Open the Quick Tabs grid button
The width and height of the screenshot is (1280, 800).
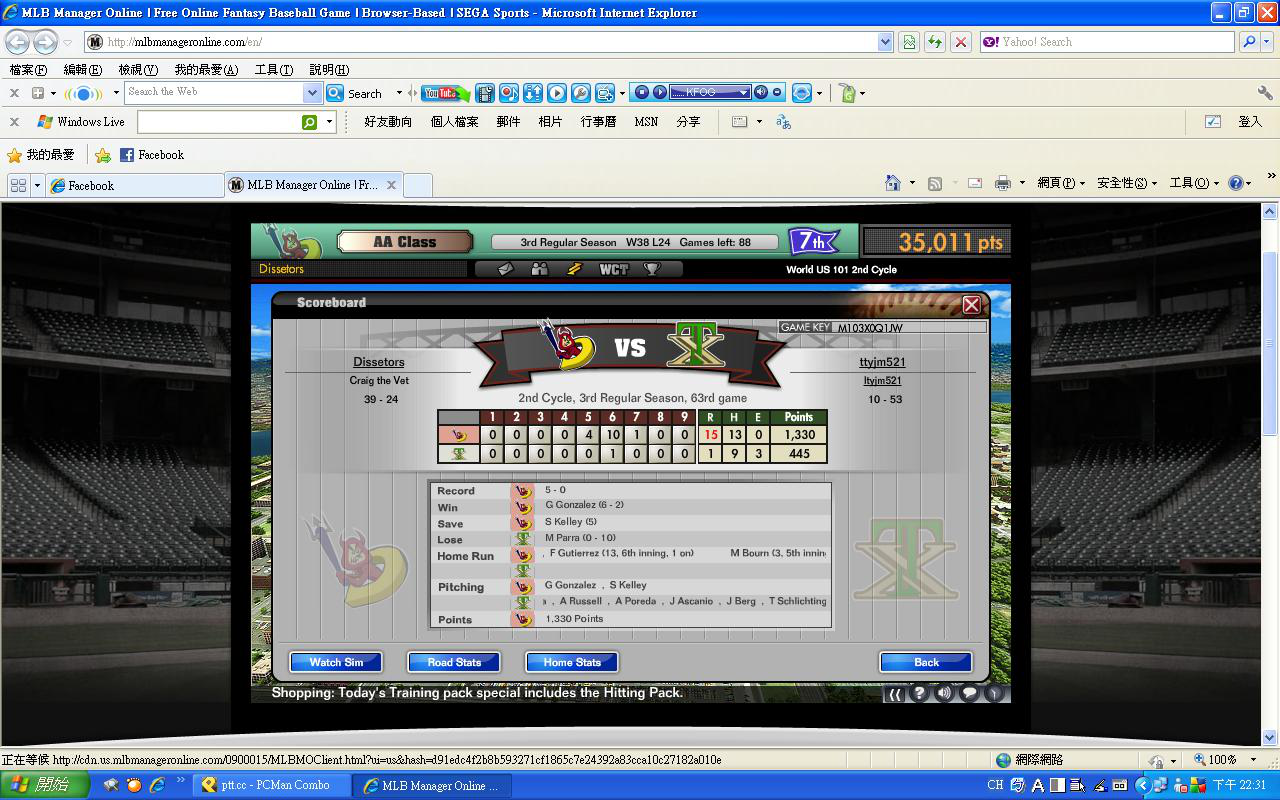click(x=18, y=185)
